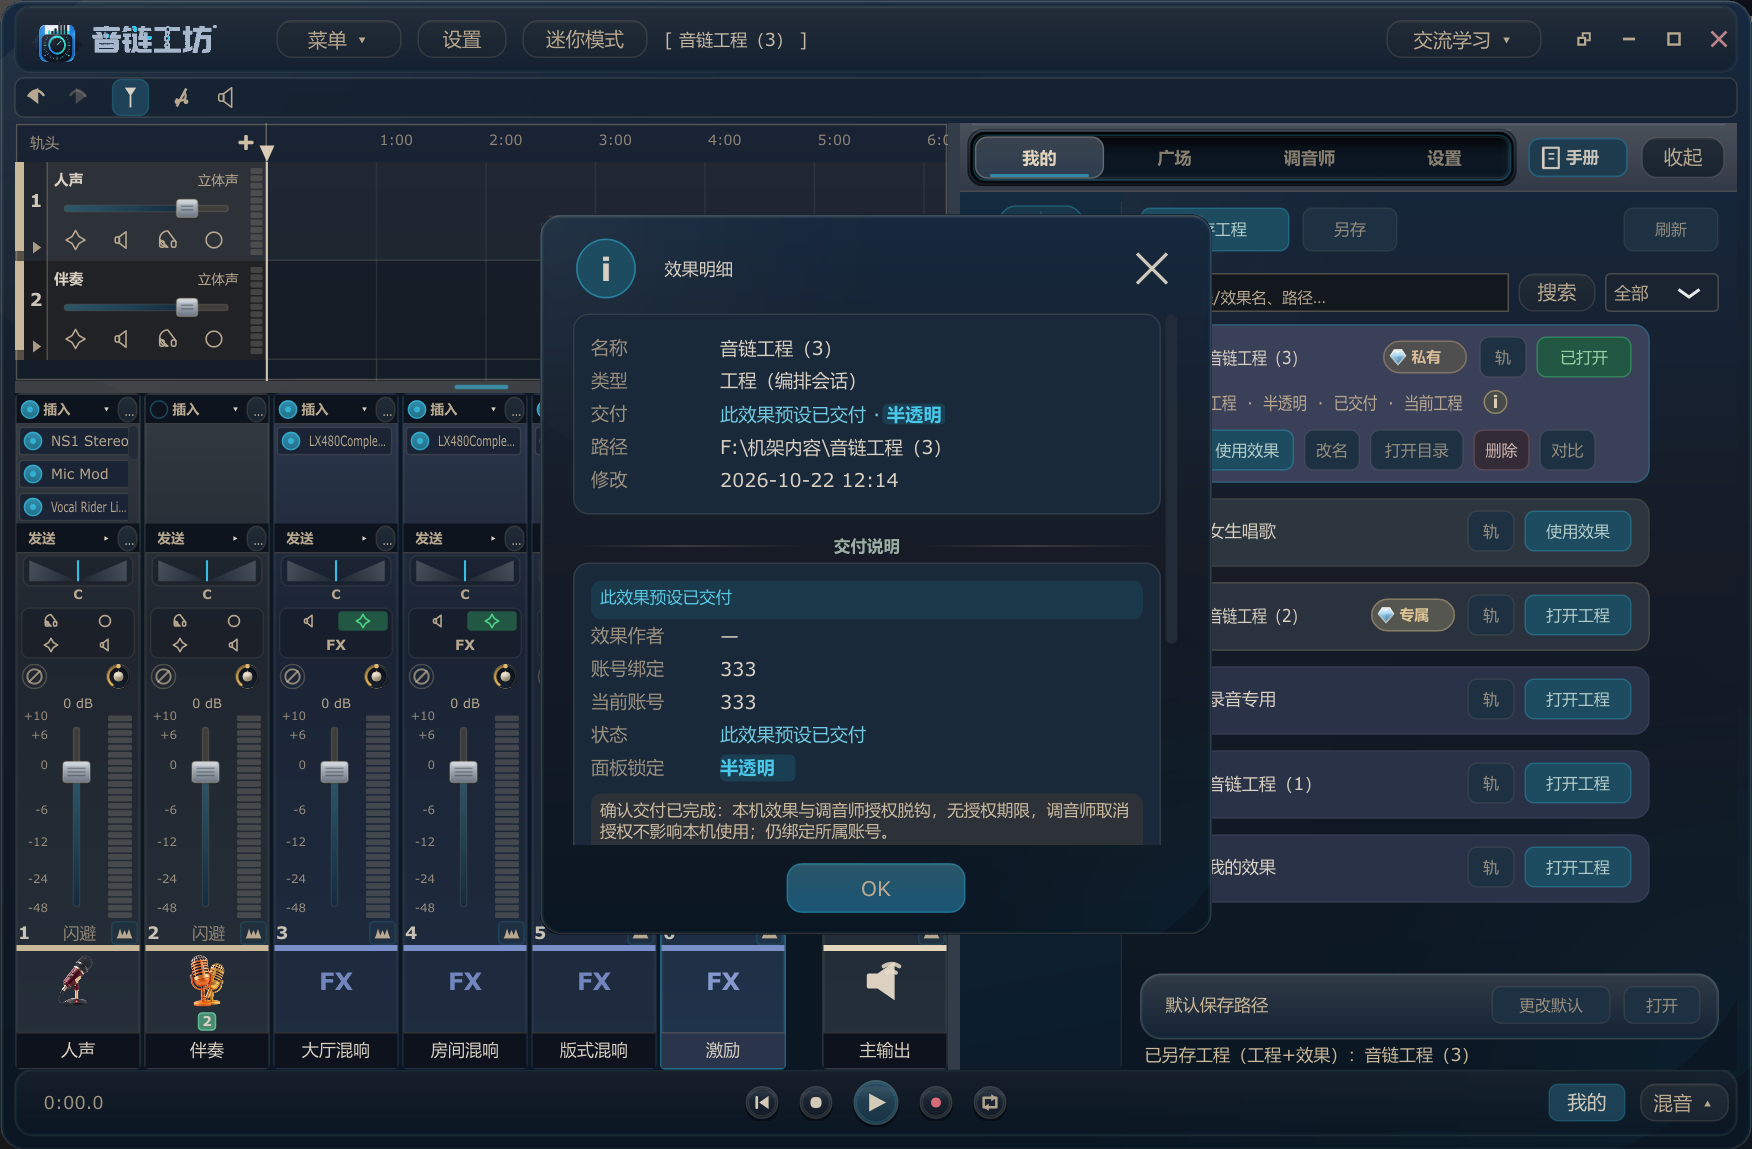Adjust the 人声 track volume slider
Screen dimensions: 1752x1149
coord(187,208)
